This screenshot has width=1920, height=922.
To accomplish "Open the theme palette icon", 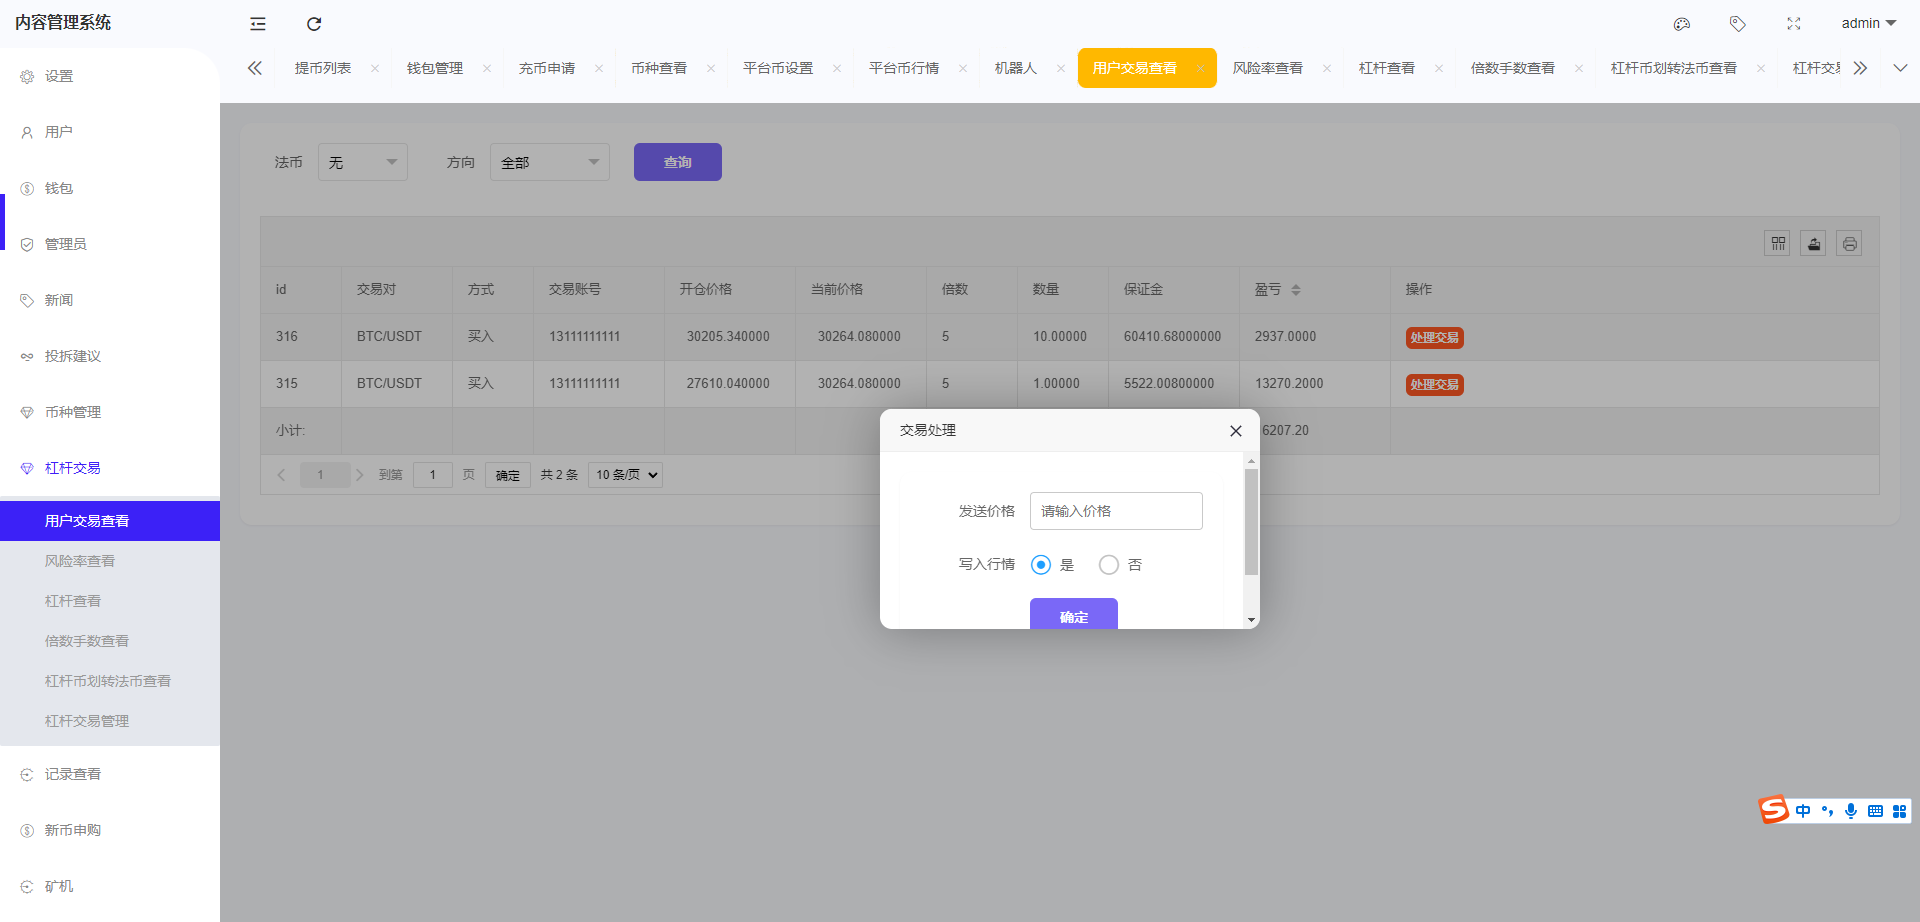I will coord(1682,24).
